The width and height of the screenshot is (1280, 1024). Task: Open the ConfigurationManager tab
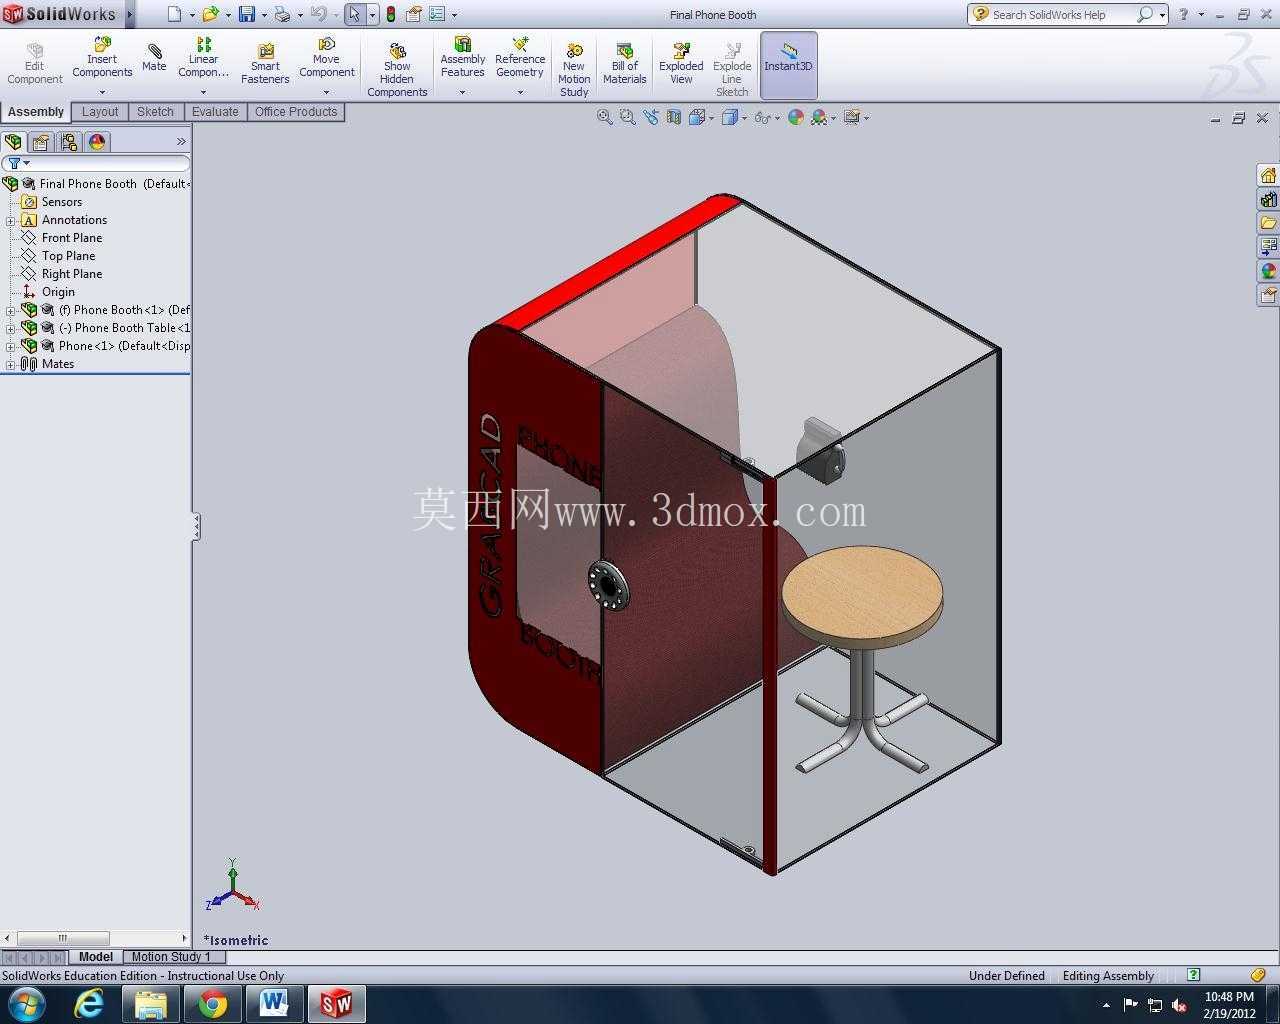click(x=69, y=142)
